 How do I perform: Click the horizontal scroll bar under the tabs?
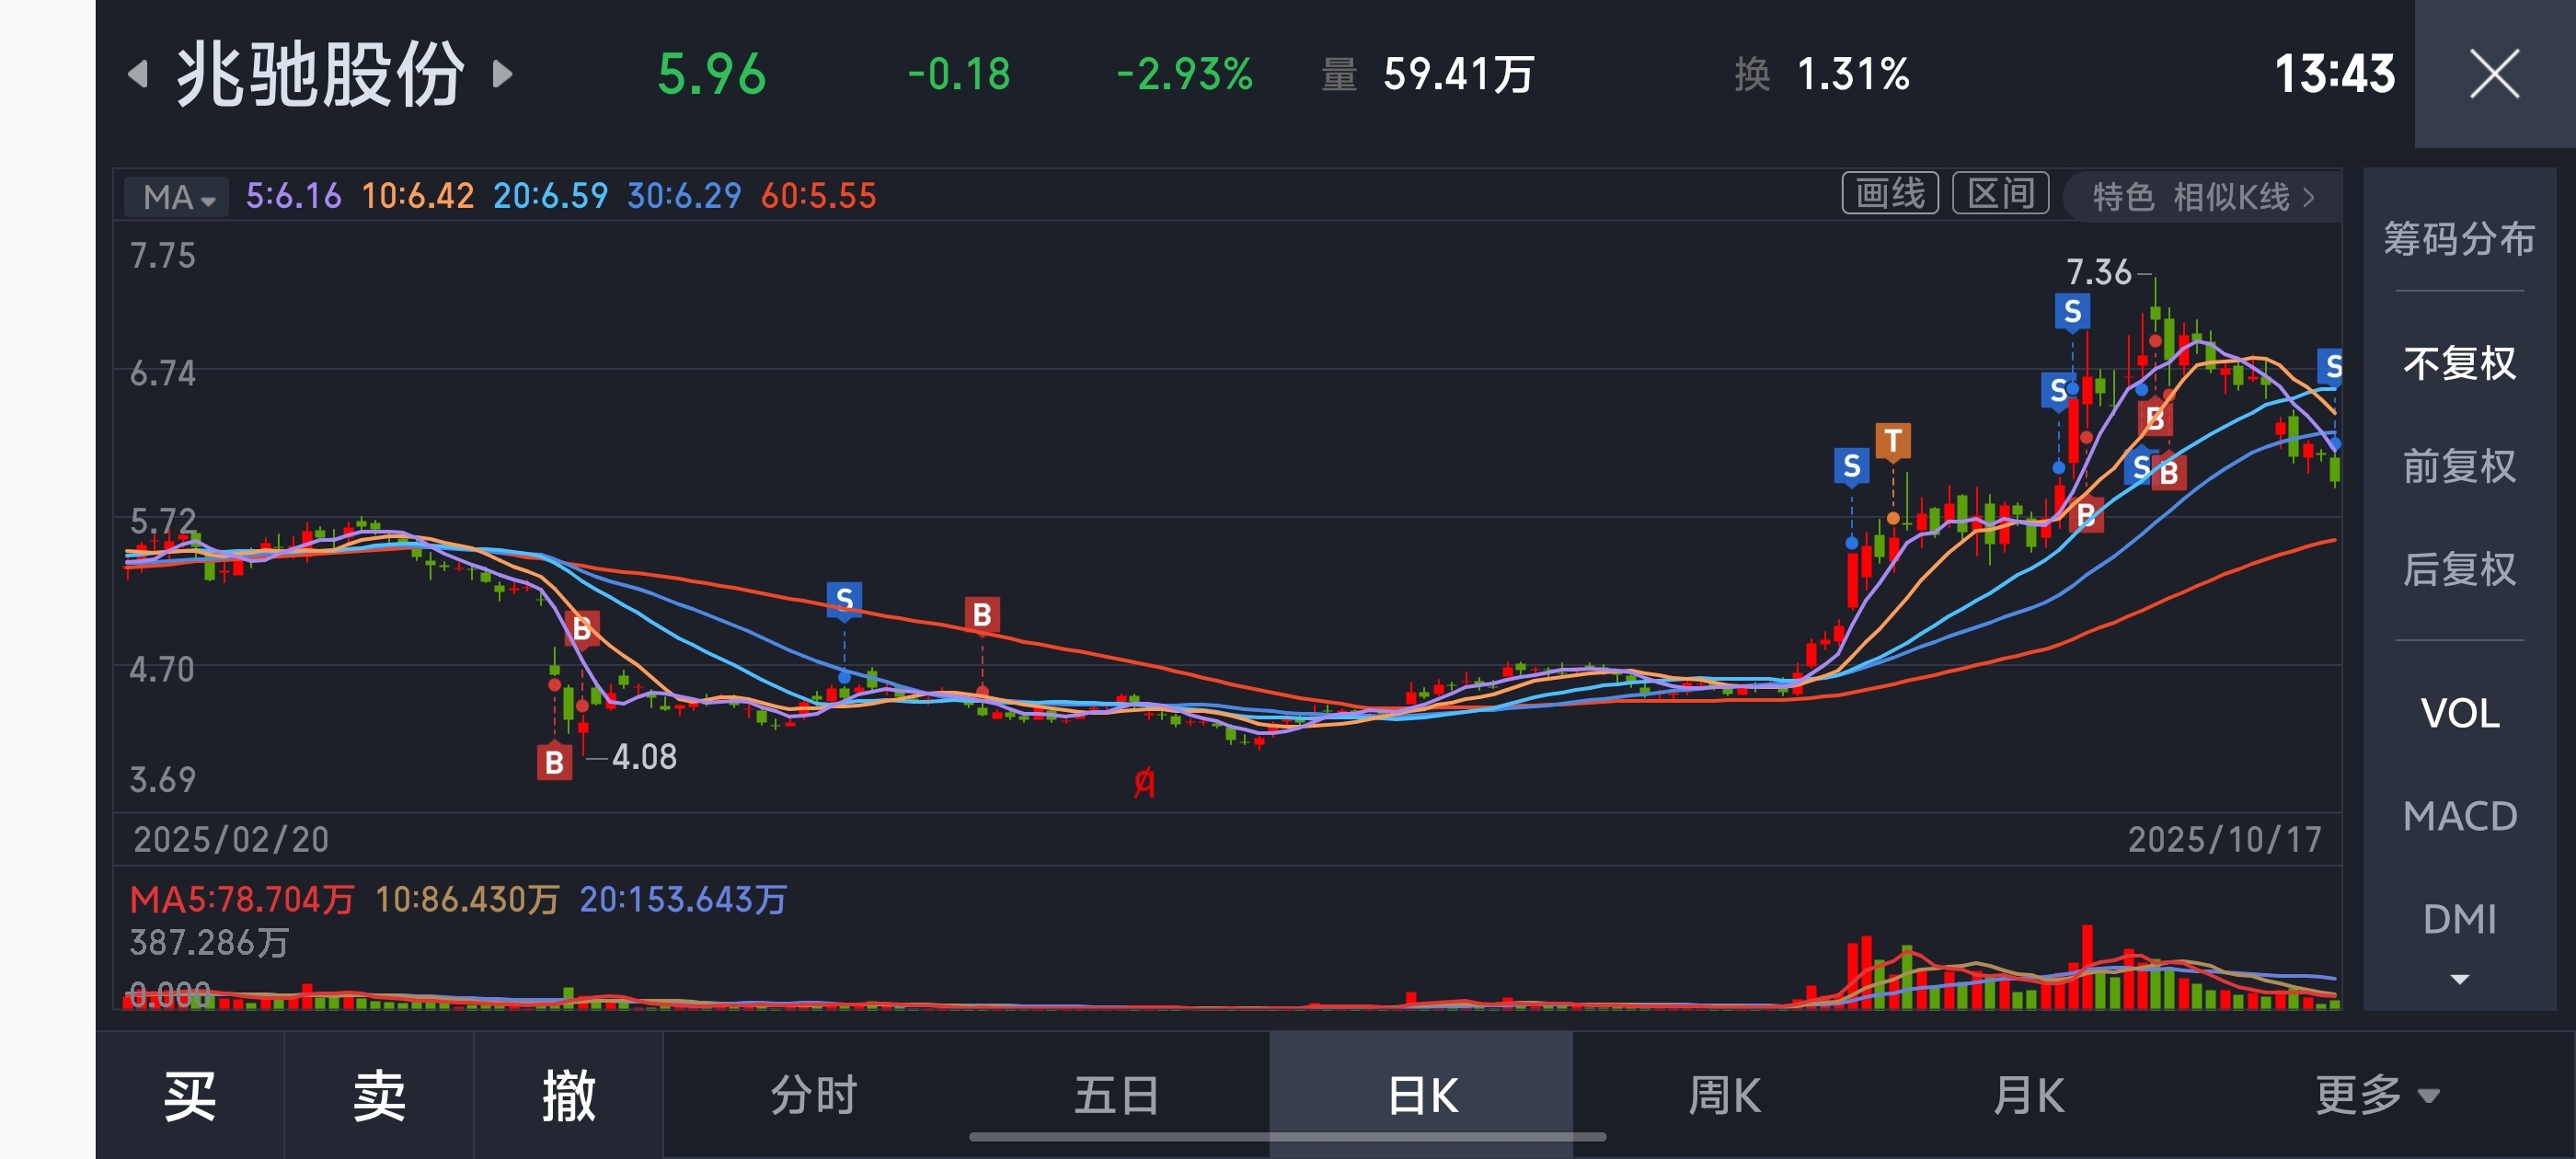click(1287, 1137)
